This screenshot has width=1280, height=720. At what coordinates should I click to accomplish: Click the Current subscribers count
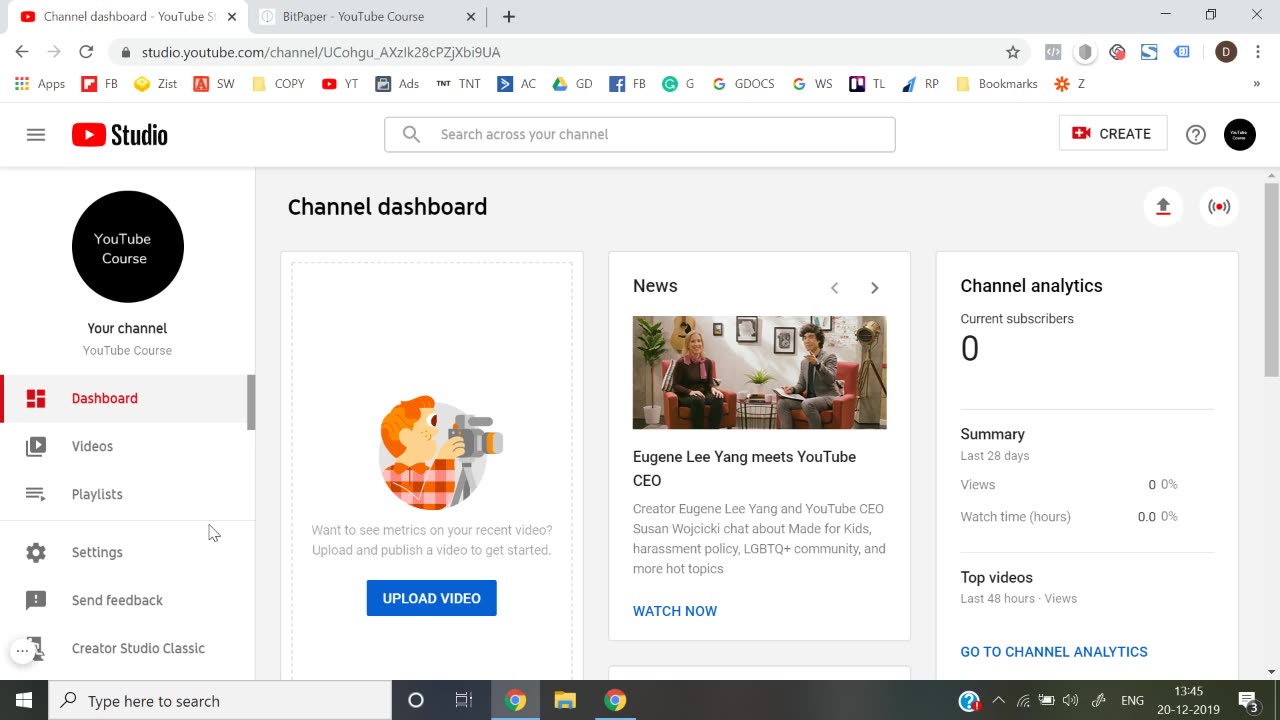click(970, 349)
